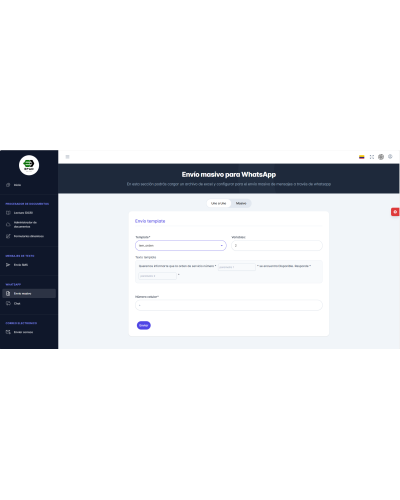Click the fullscreen expand icon

pos(372,157)
